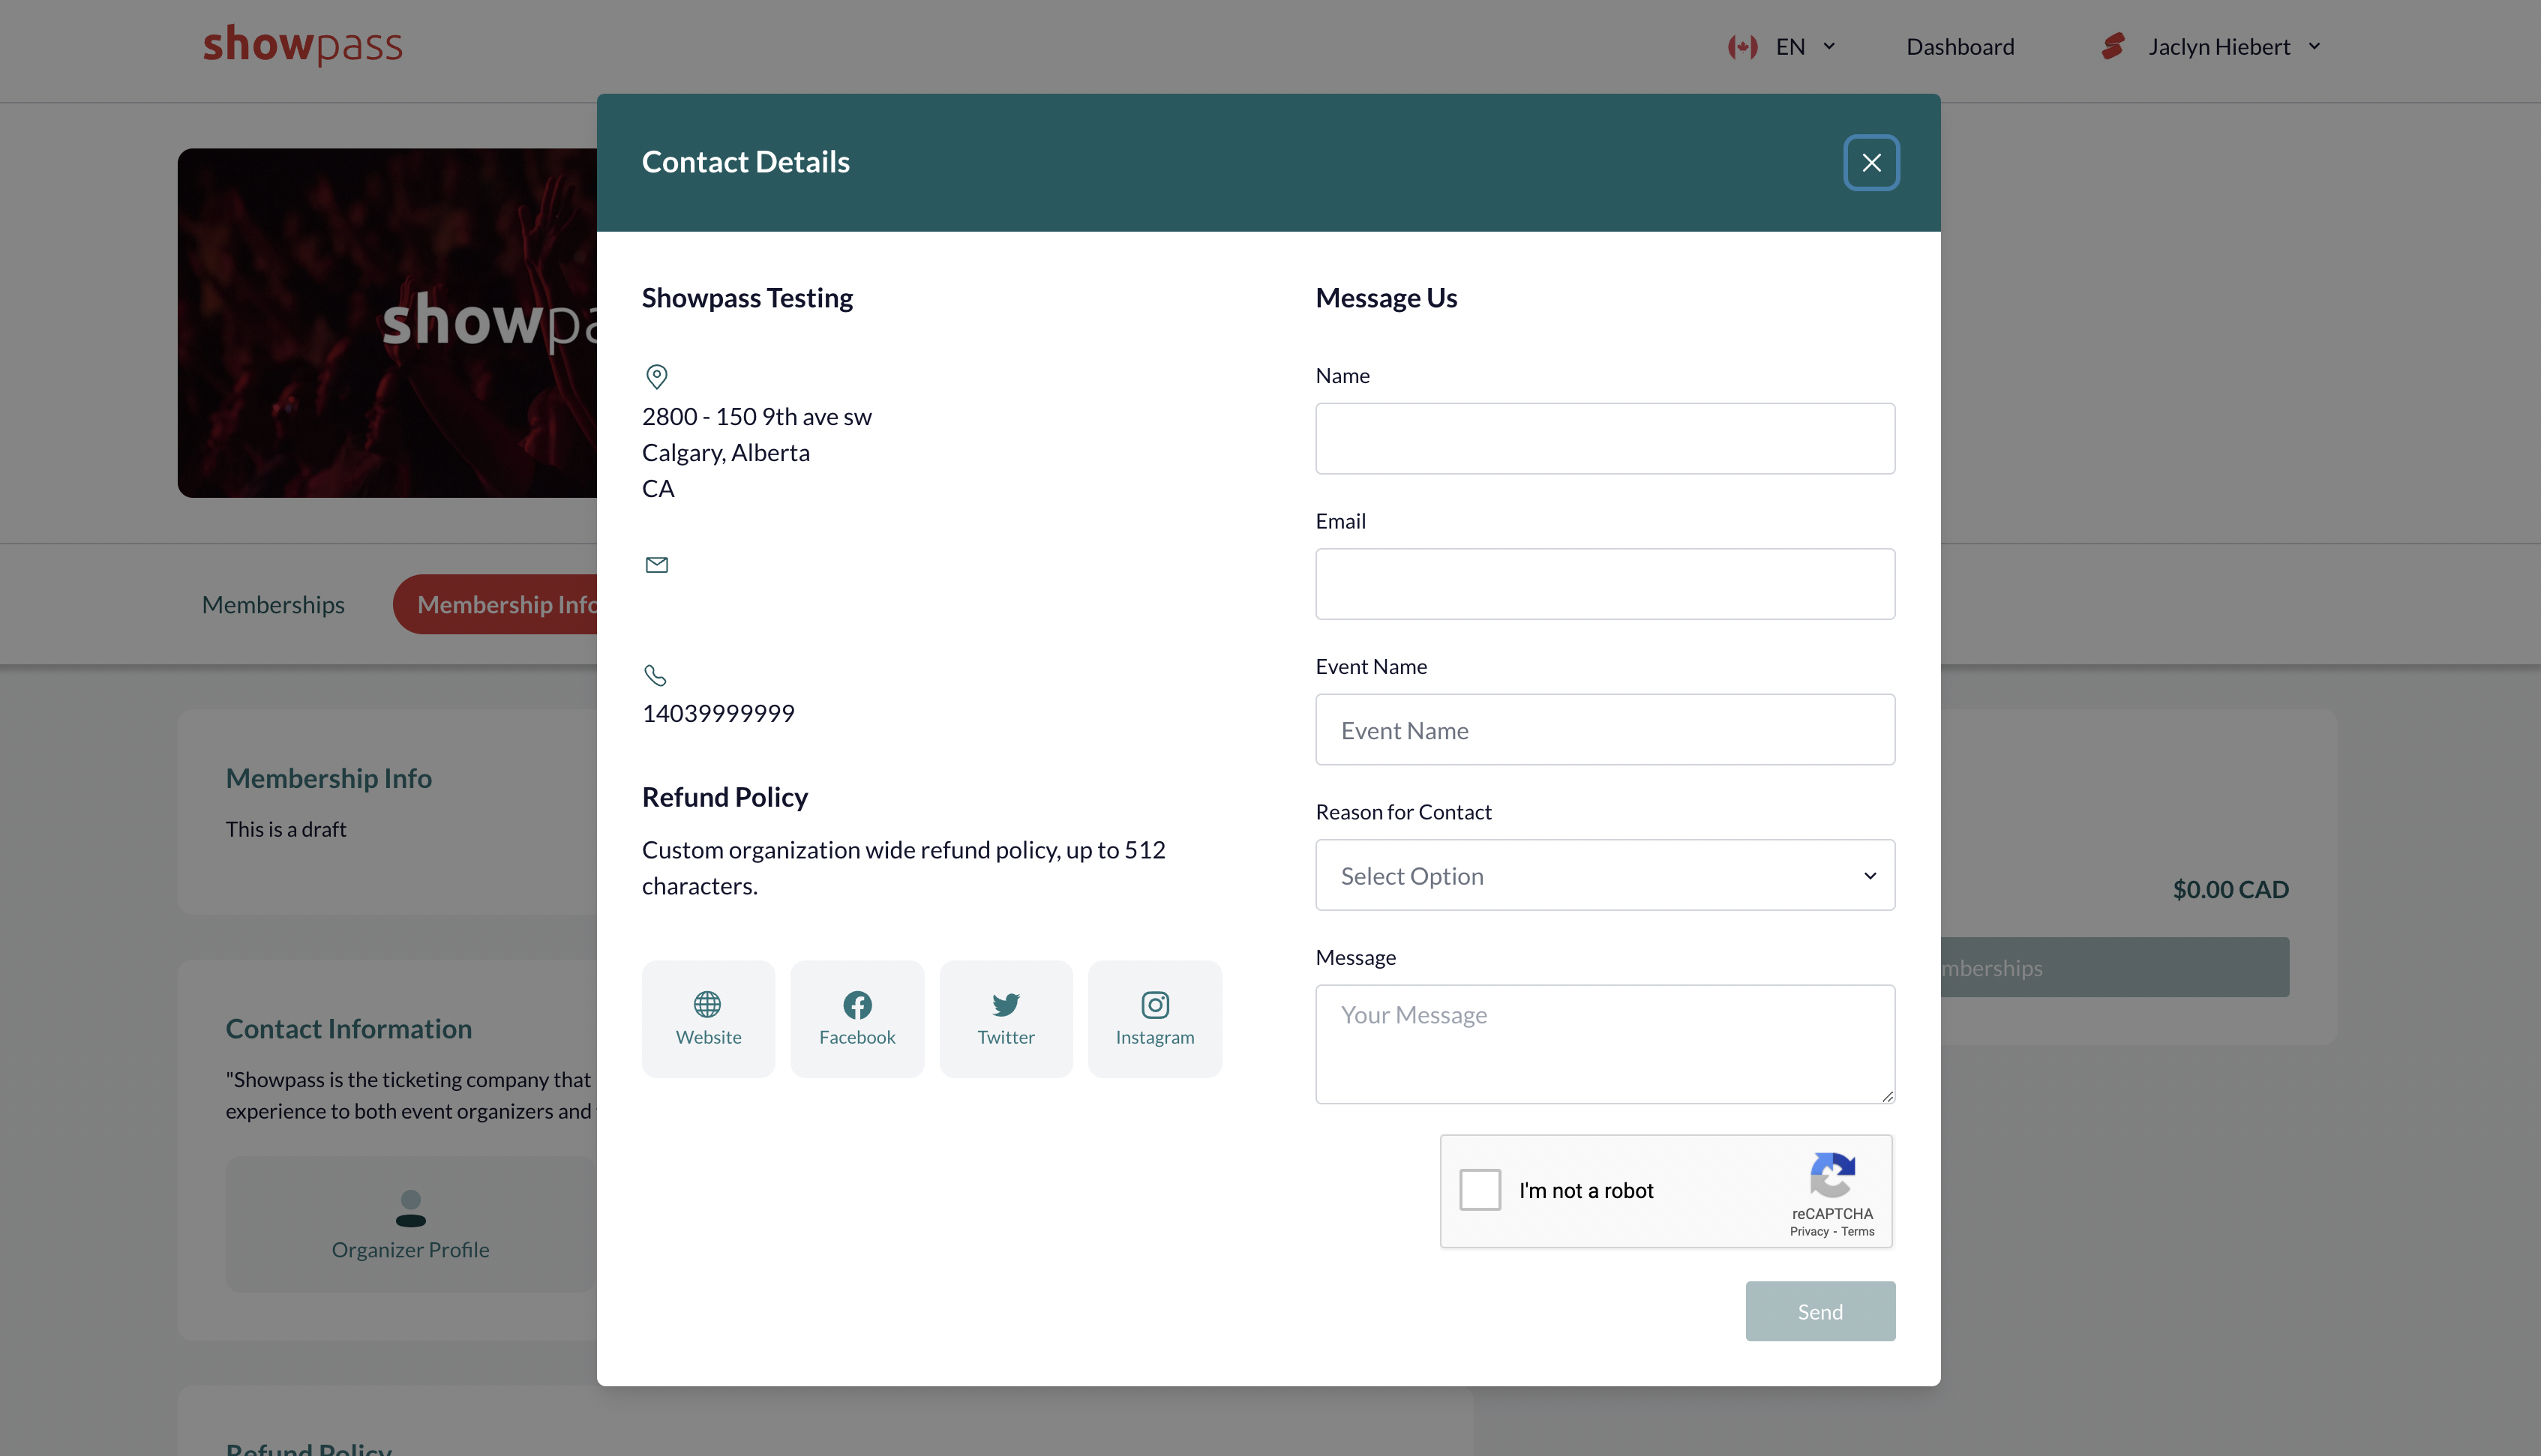Check the I'm not a robot box
Screen dimensions: 2541x1456
[1480, 1190]
